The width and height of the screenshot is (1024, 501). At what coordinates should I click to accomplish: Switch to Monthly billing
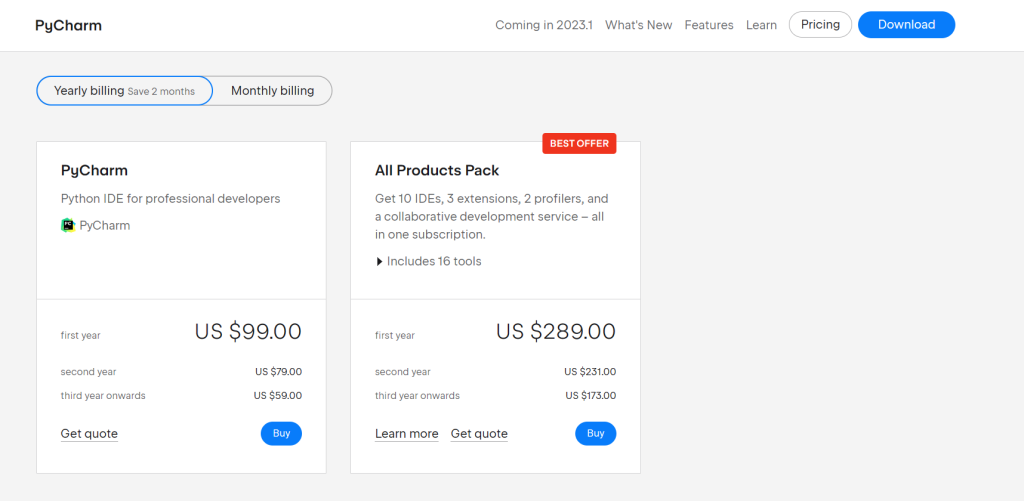(272, 91)
